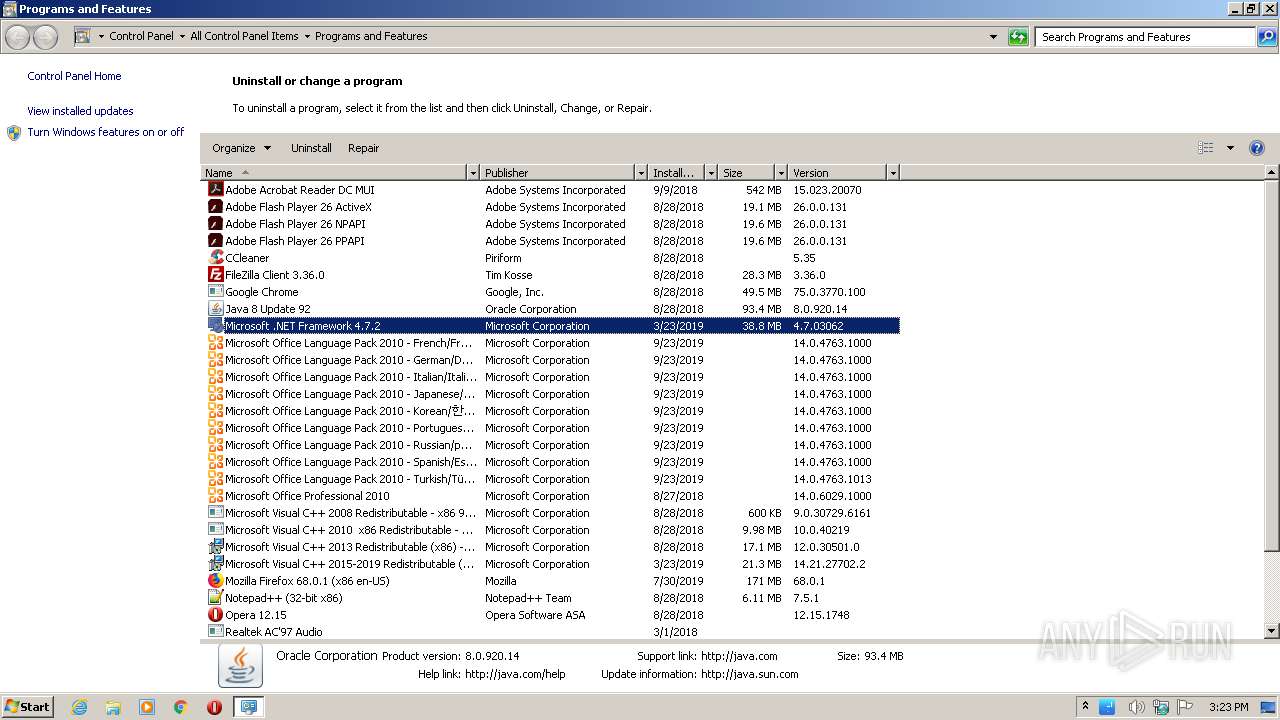1280x720 pixels.
Task: Click the tray clock showing 3:23 PM
Action: tap(1228, 707)
